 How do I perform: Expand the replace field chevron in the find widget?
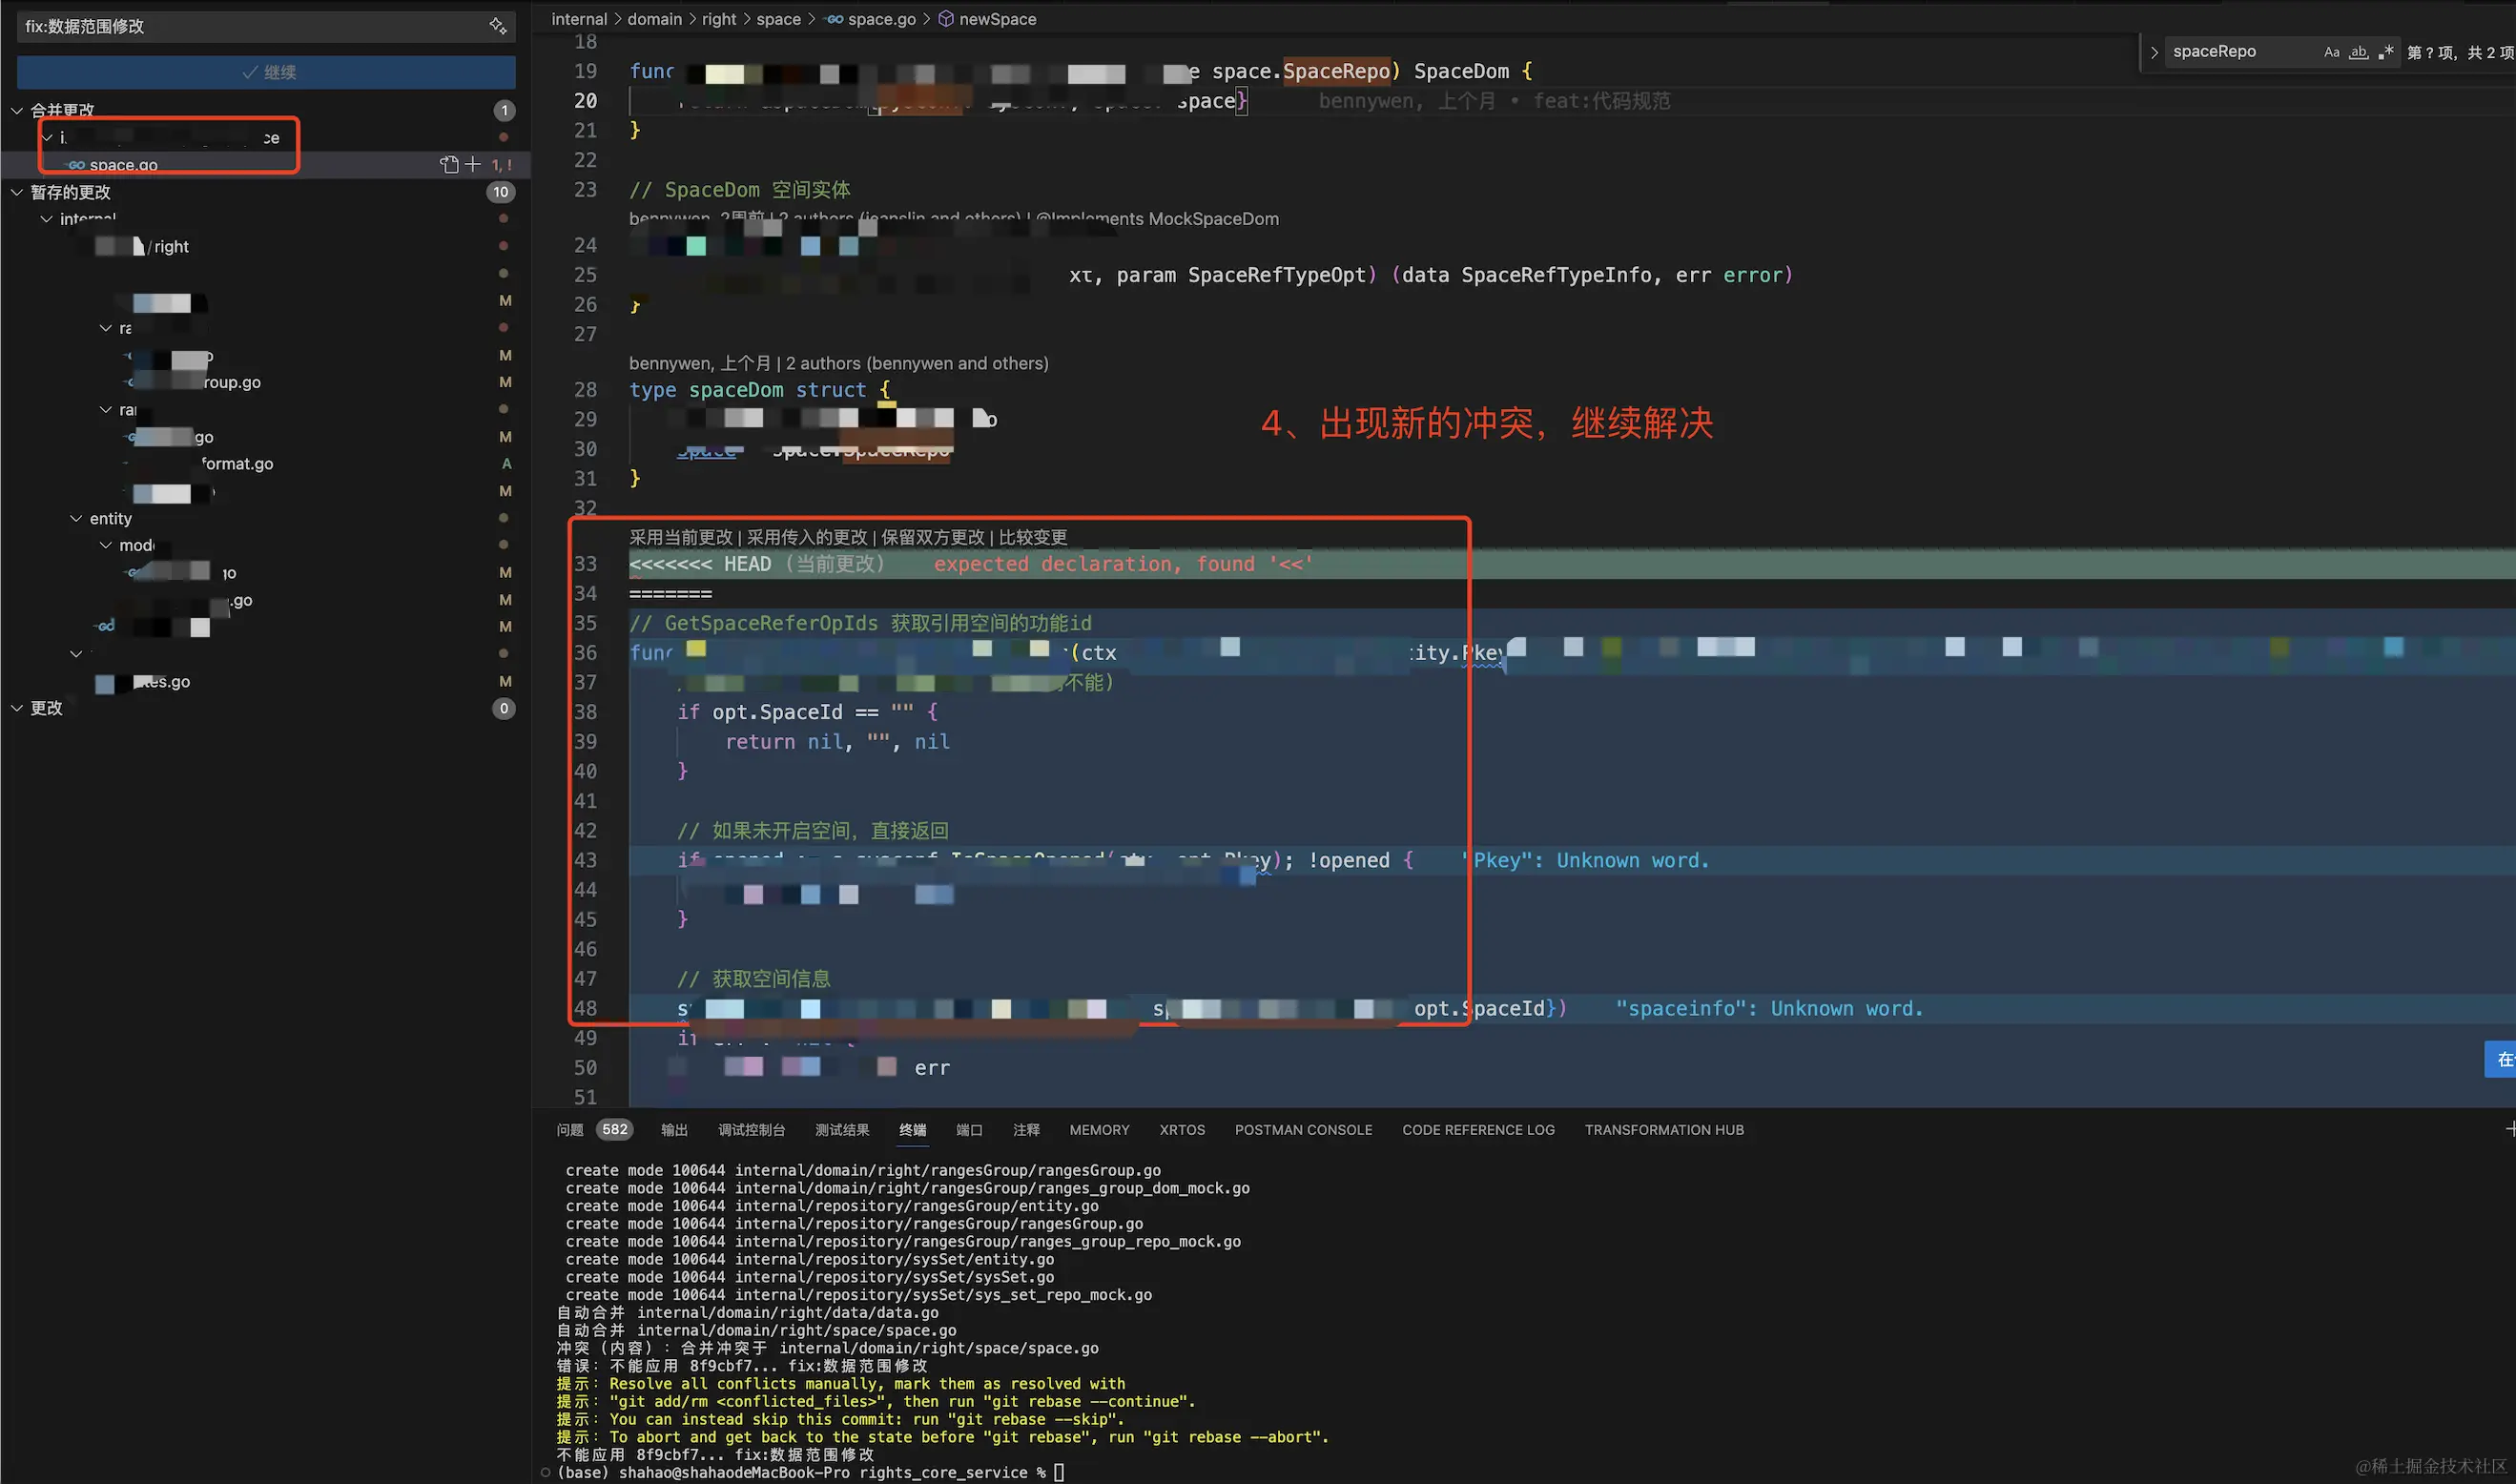tap(2154, 52)
